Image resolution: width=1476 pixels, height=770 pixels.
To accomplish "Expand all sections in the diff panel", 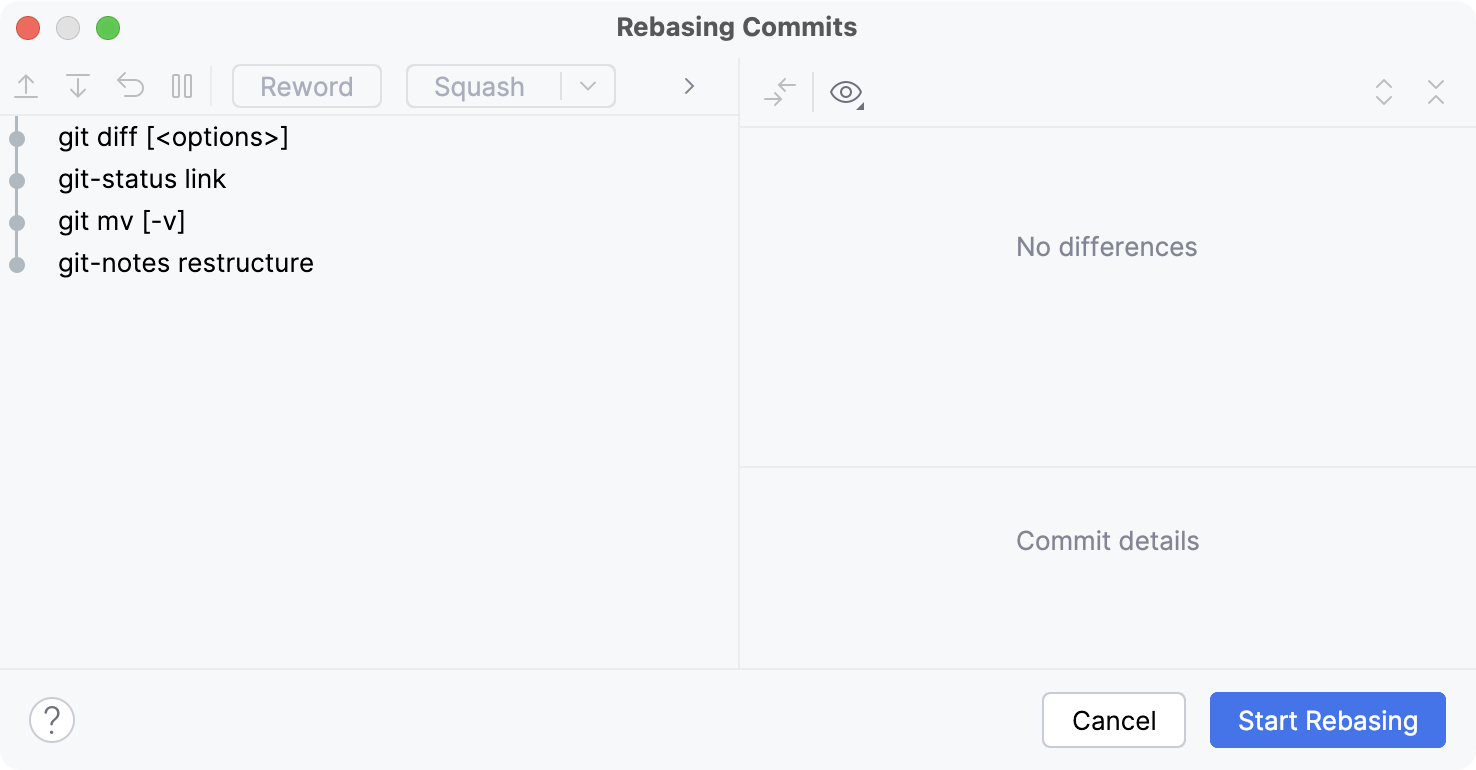I will 1384,92.
